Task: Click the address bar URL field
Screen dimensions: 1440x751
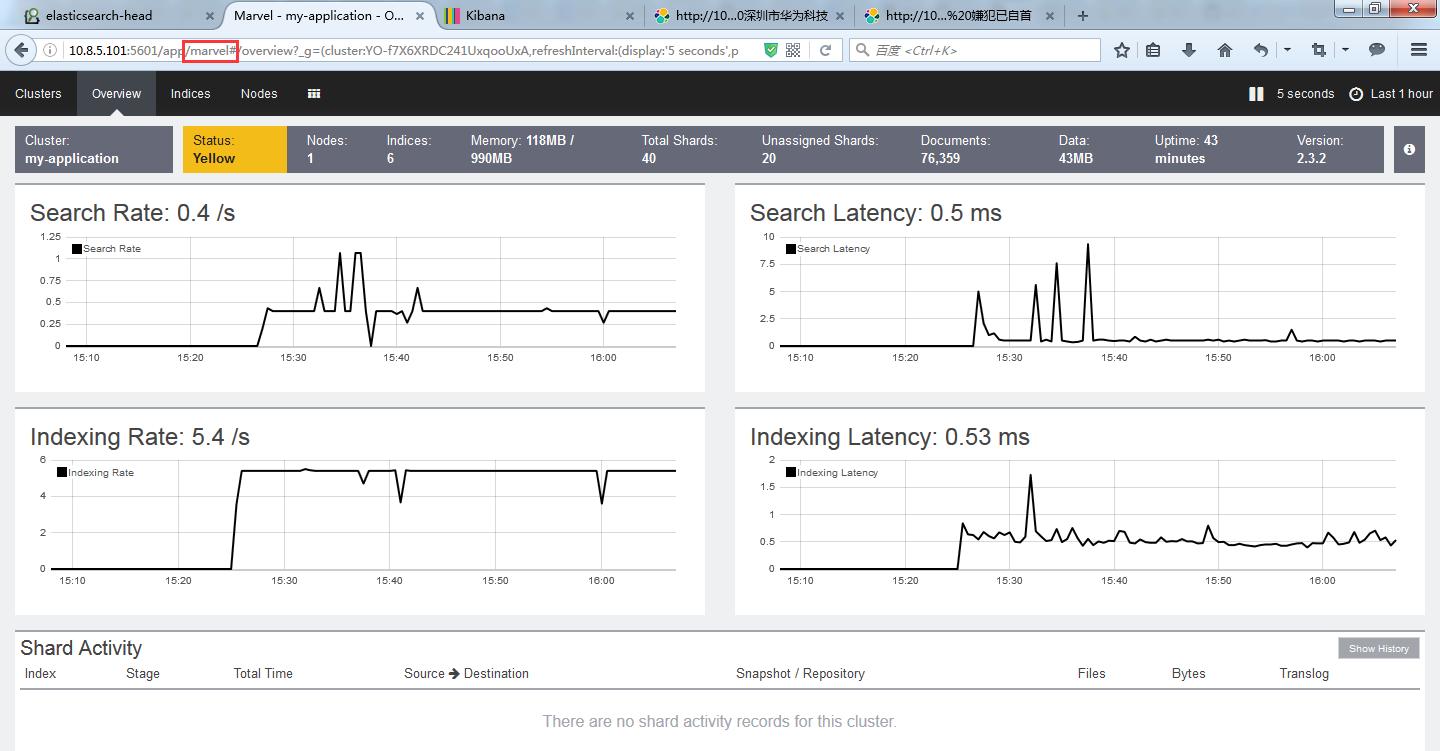Action: point(410,50)
